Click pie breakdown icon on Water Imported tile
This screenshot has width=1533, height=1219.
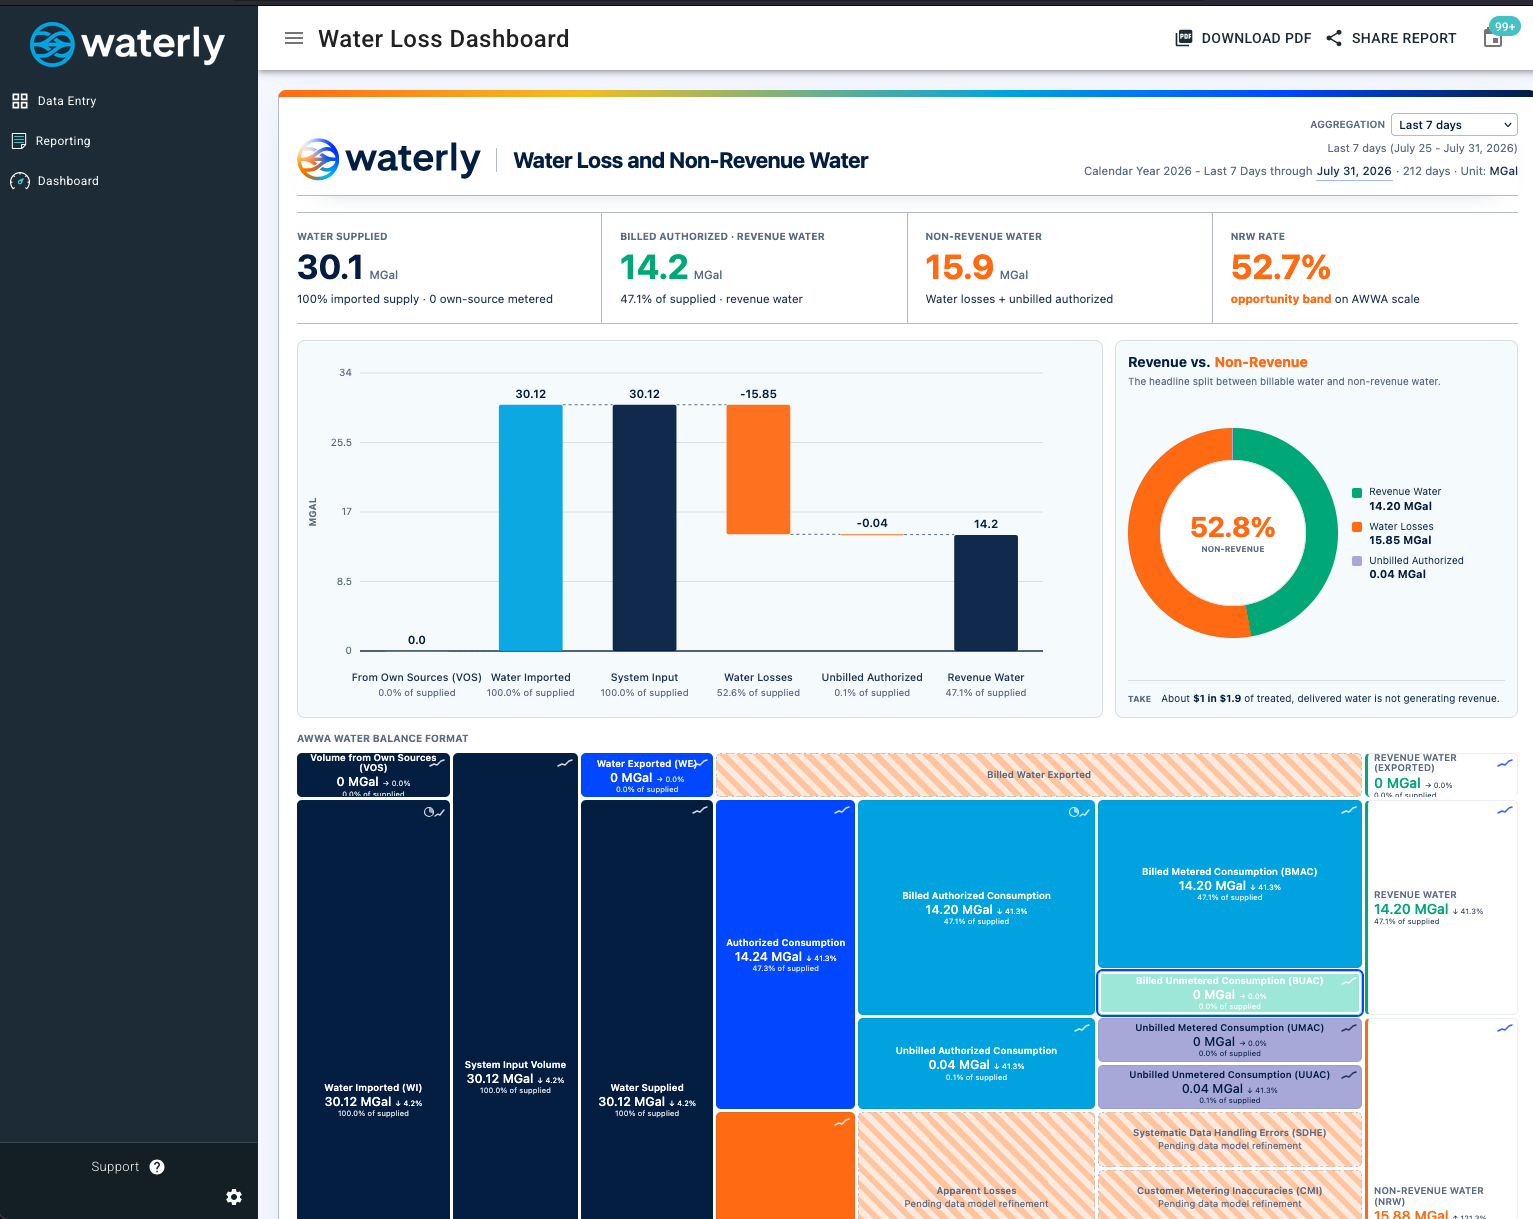click(429, 812)
